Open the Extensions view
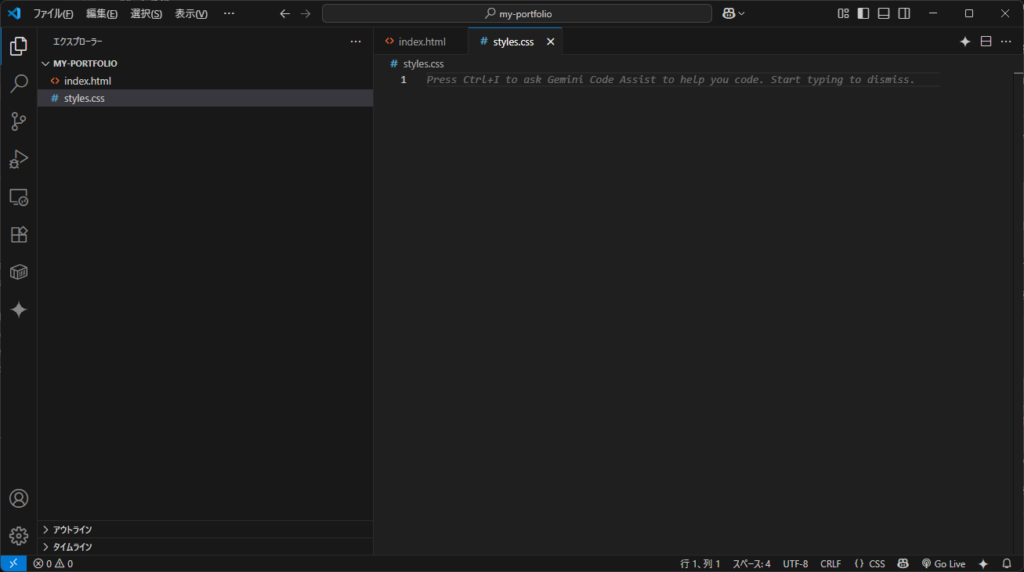Screen dimensions: 1024x572 pyautogui.click(x=18, y=234)
